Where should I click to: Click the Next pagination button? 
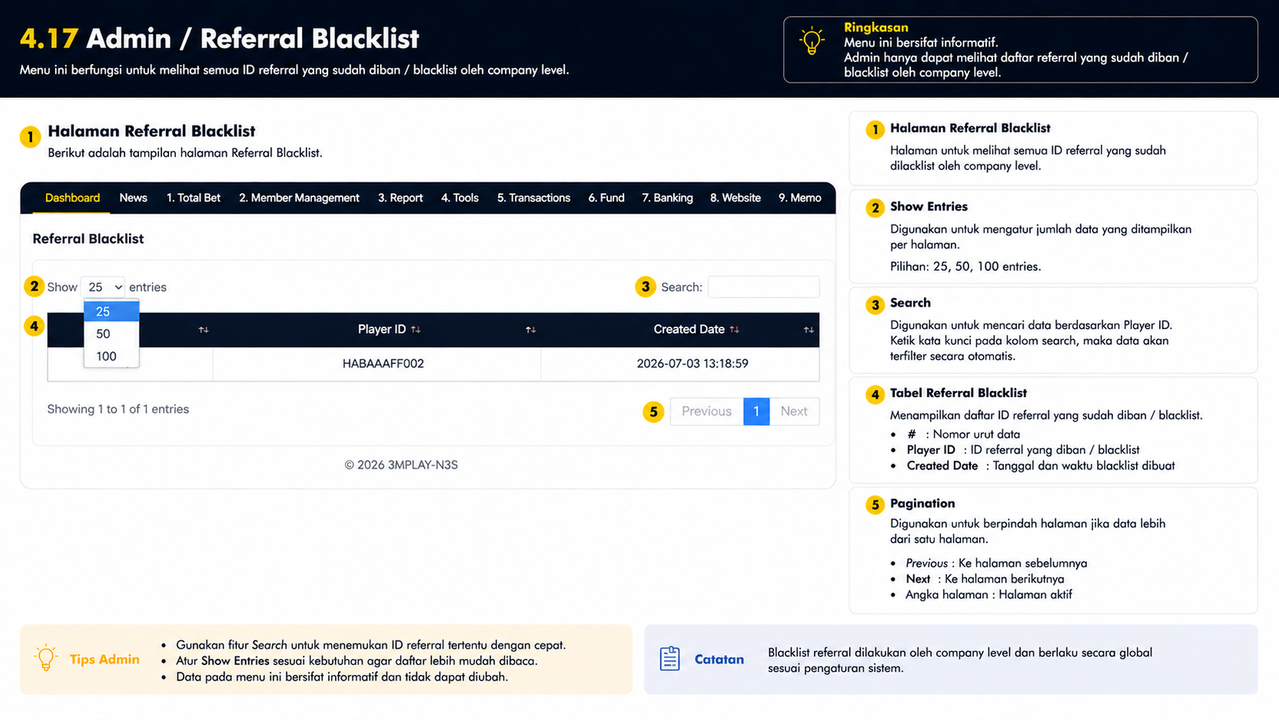click(x=794, y=411)
